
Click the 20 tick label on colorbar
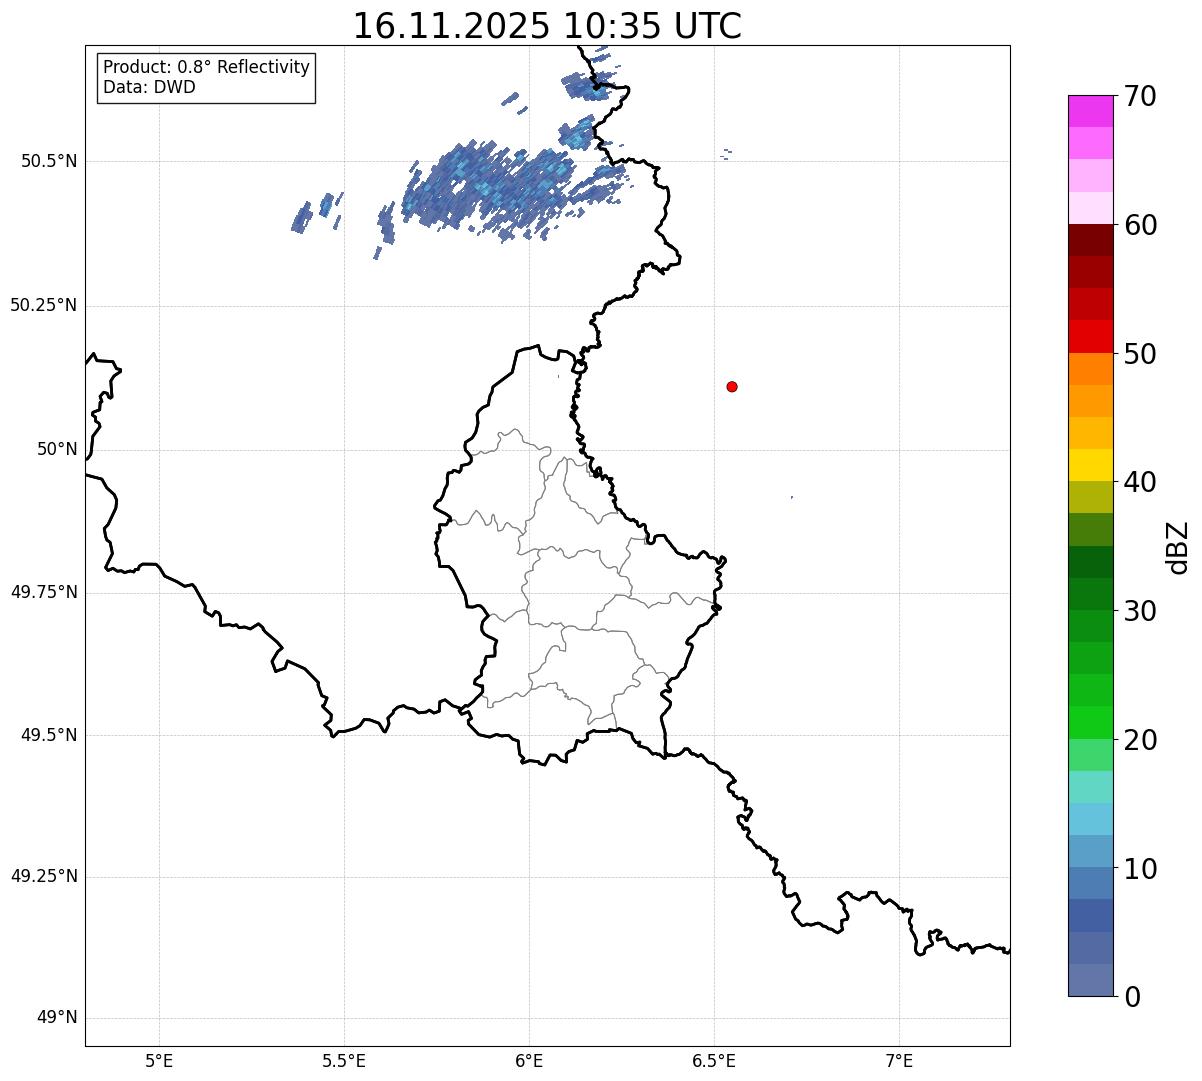(x=1140, y=740)
